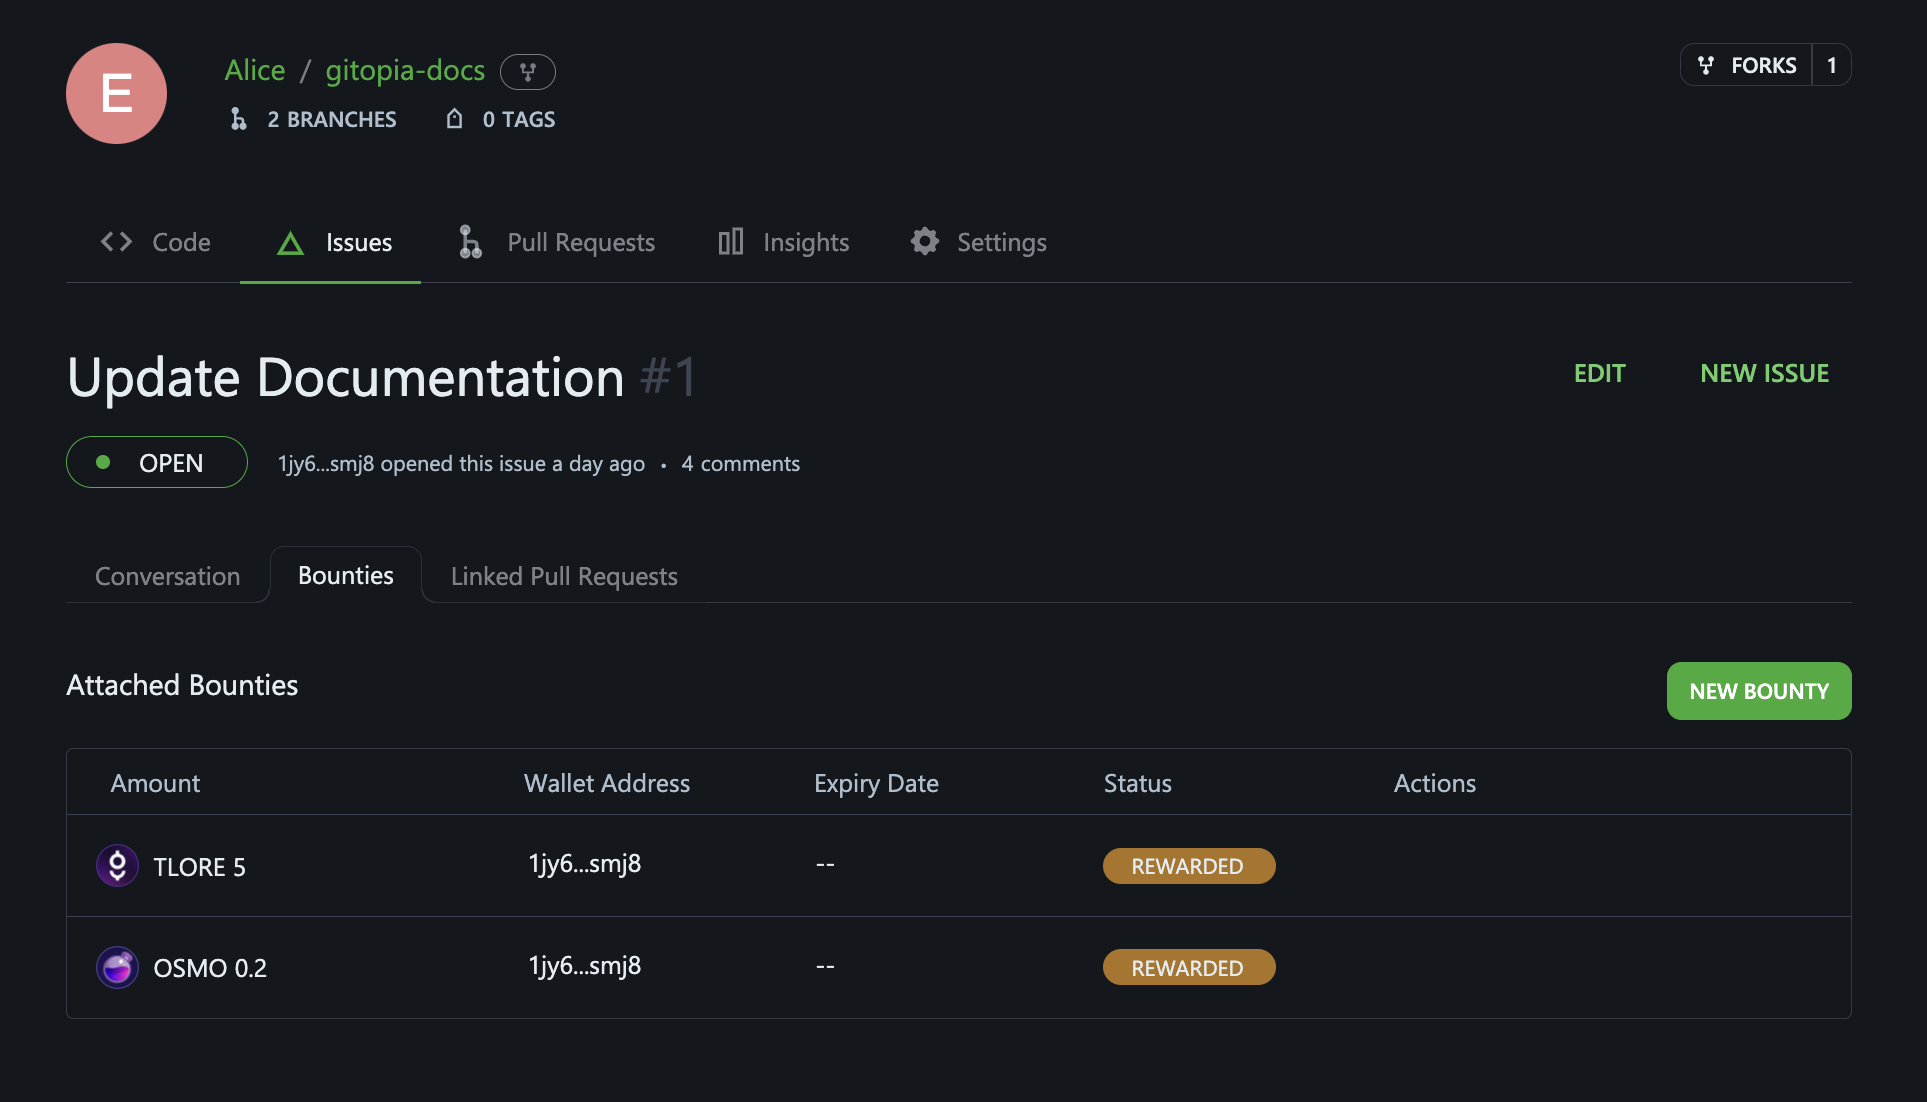This screenshot has height=1102, width=1927.
Task: Click the fork badge icon beside gitopia-docs
Action: [528, 71]
